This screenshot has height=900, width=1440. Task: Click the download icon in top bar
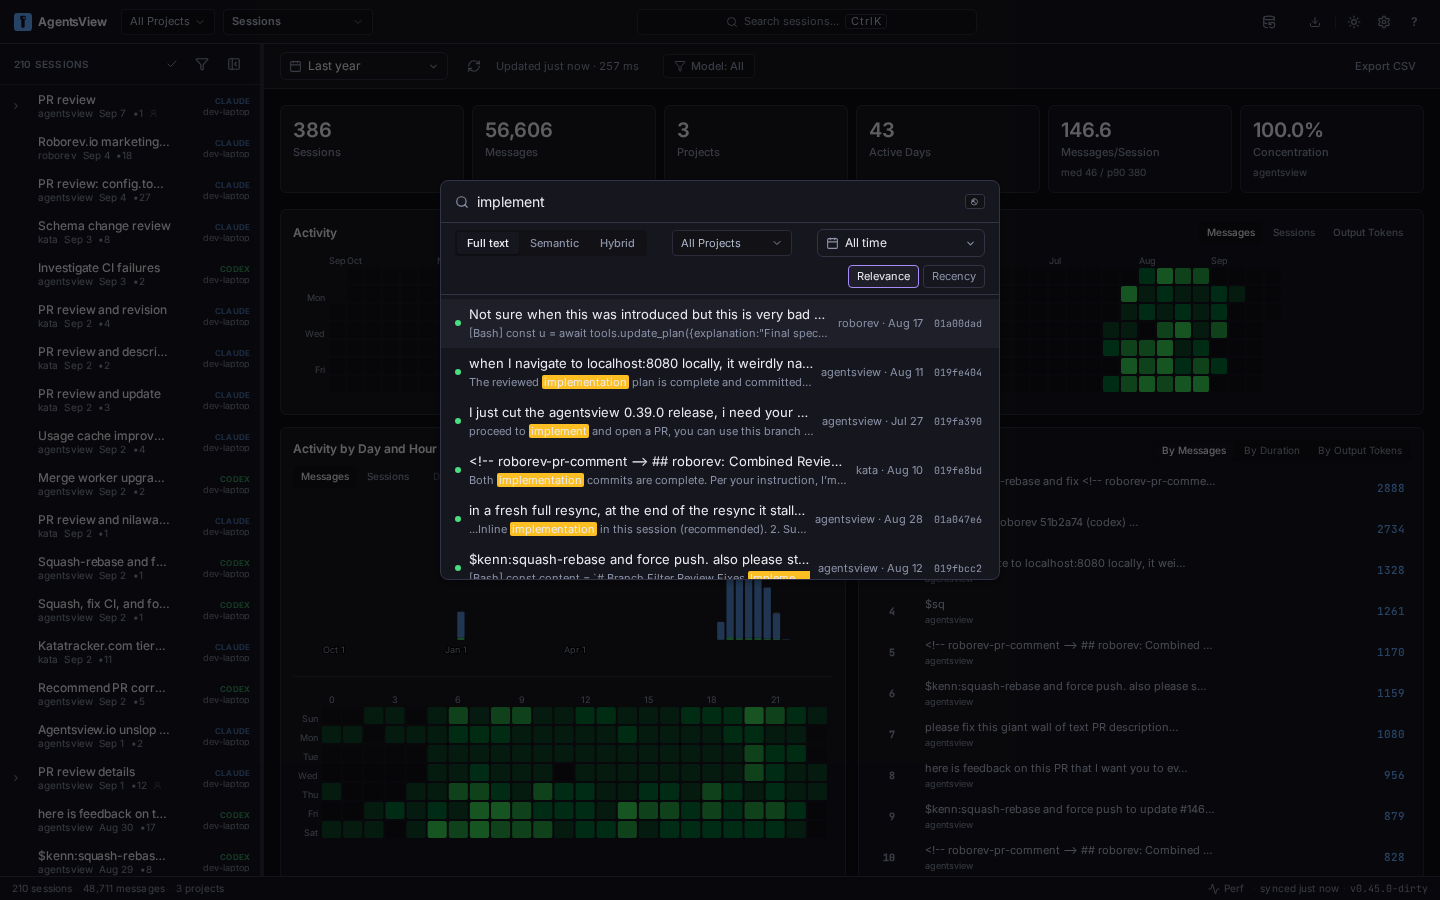tap(1315, 22)
